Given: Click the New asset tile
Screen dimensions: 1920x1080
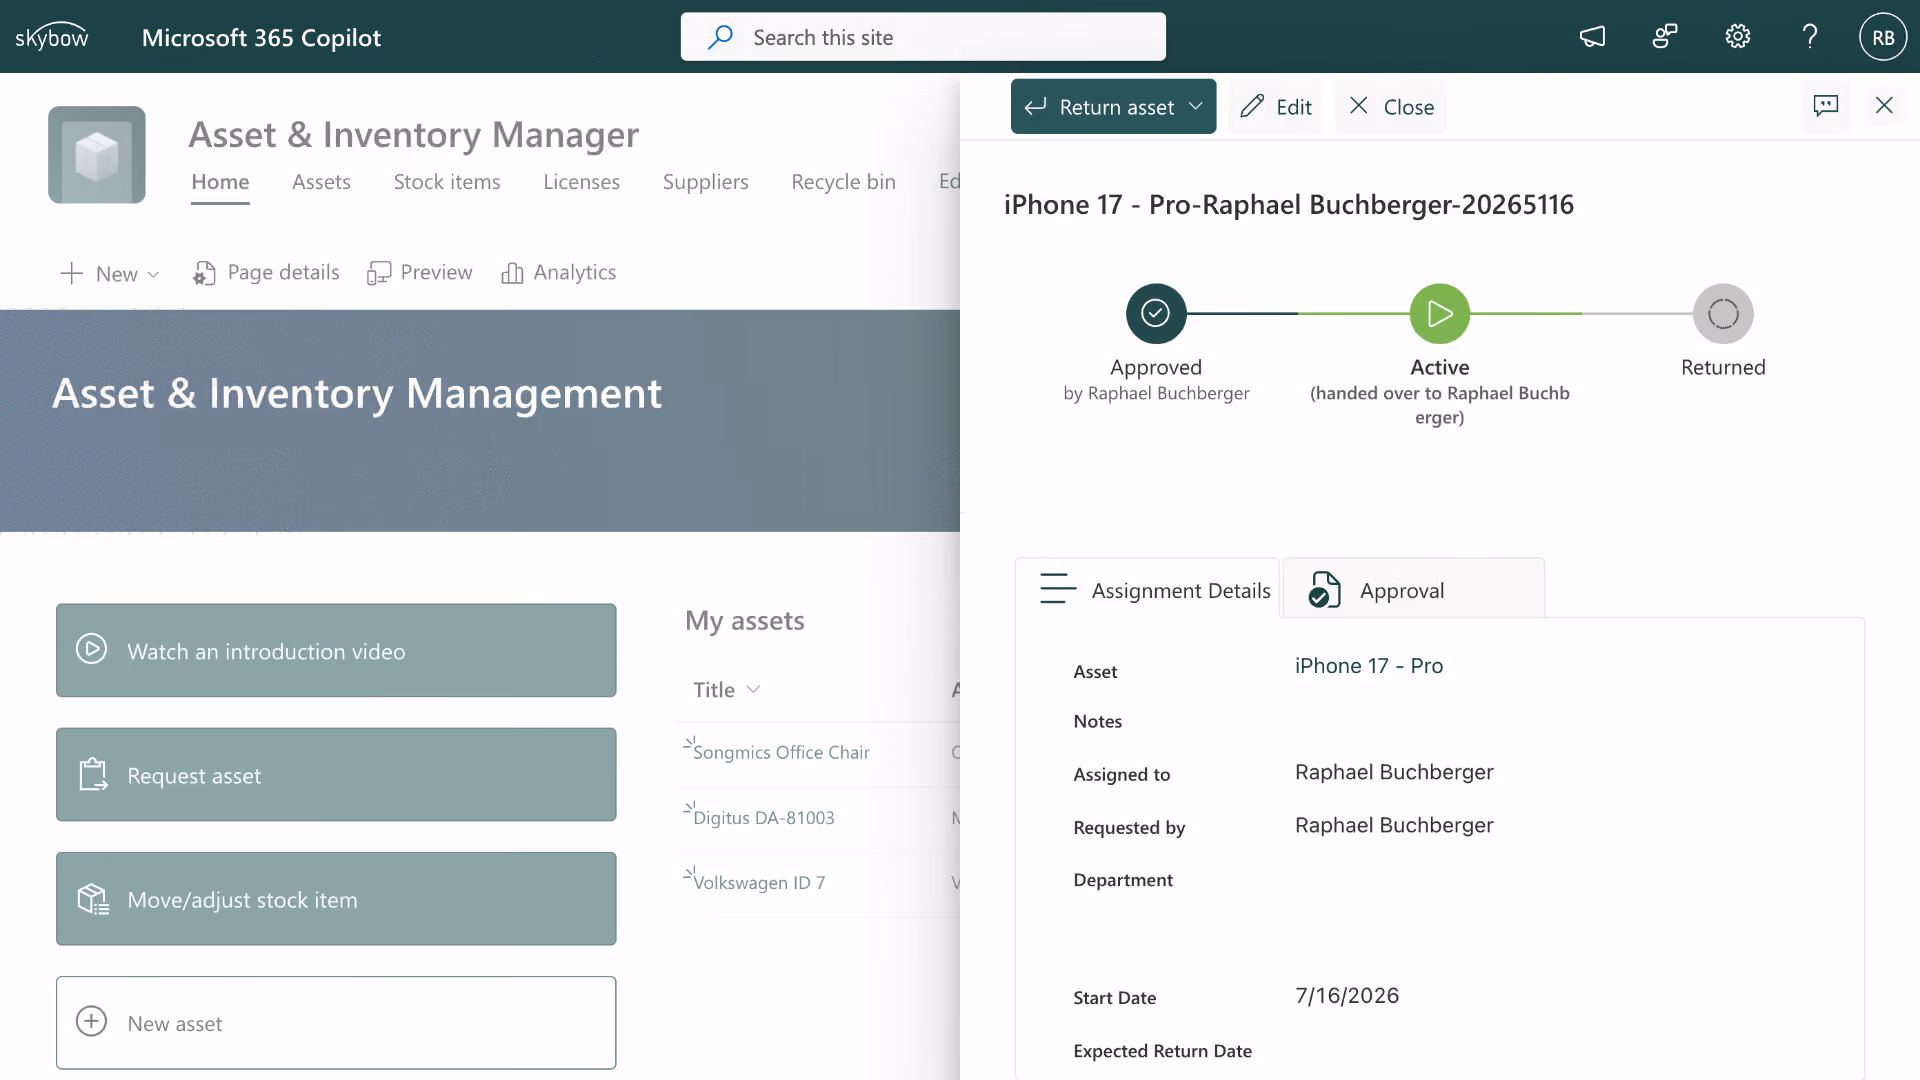Looking at the screenshot, I should coord(336,1023).
